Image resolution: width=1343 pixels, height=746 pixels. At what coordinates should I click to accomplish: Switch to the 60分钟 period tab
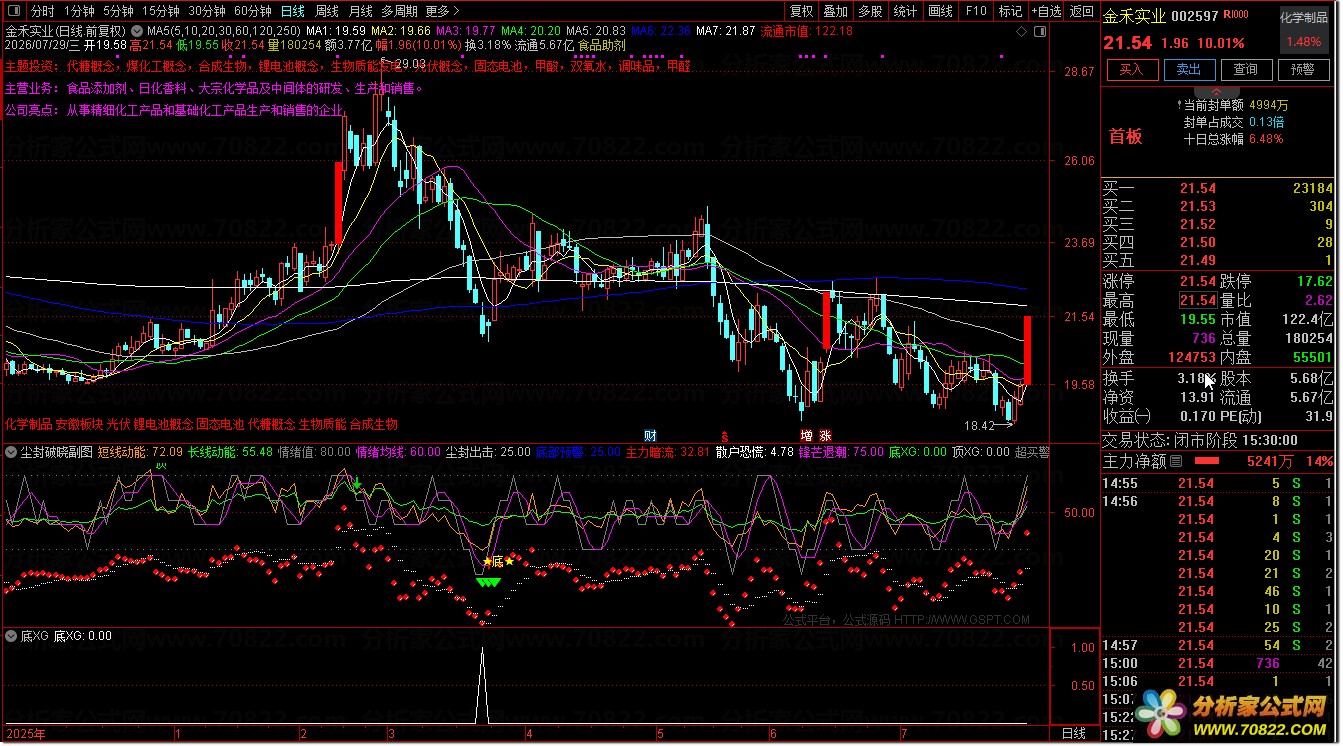click(253, 11)
